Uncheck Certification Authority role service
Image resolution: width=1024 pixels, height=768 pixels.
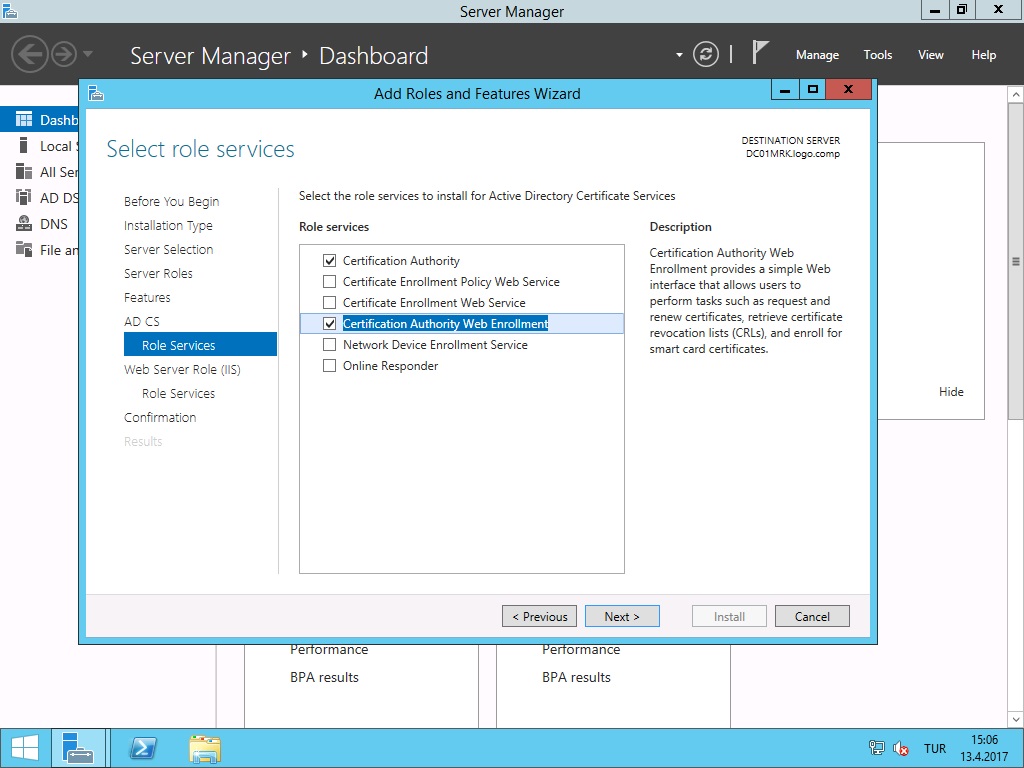330,260
